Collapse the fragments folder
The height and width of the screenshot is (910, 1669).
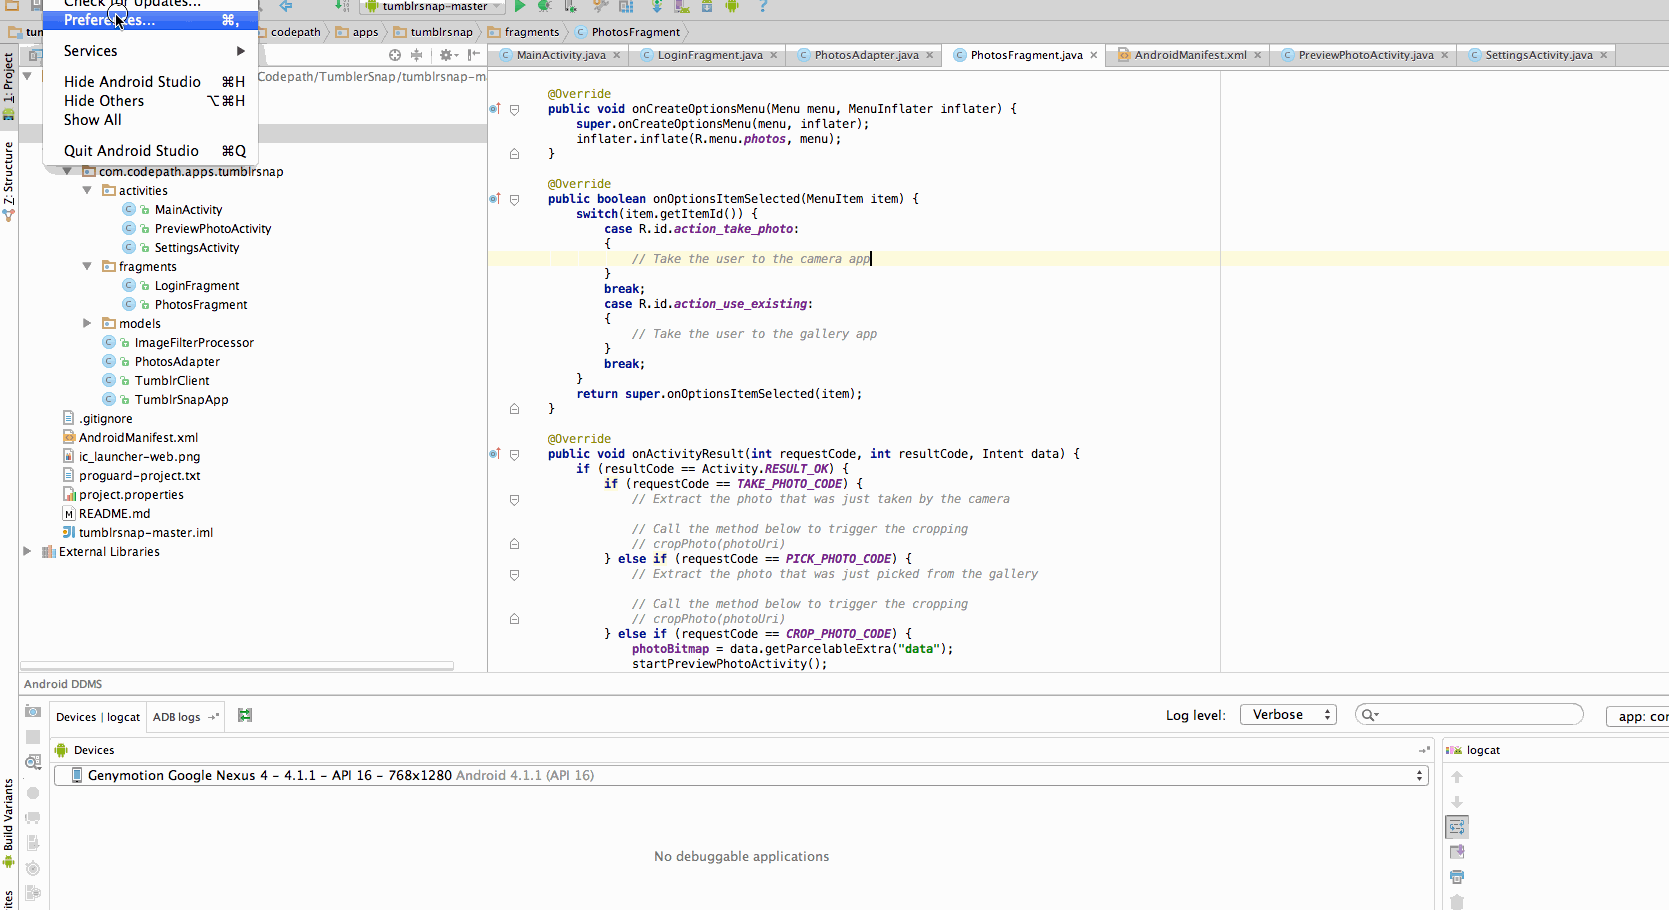(x=87, y=266)
